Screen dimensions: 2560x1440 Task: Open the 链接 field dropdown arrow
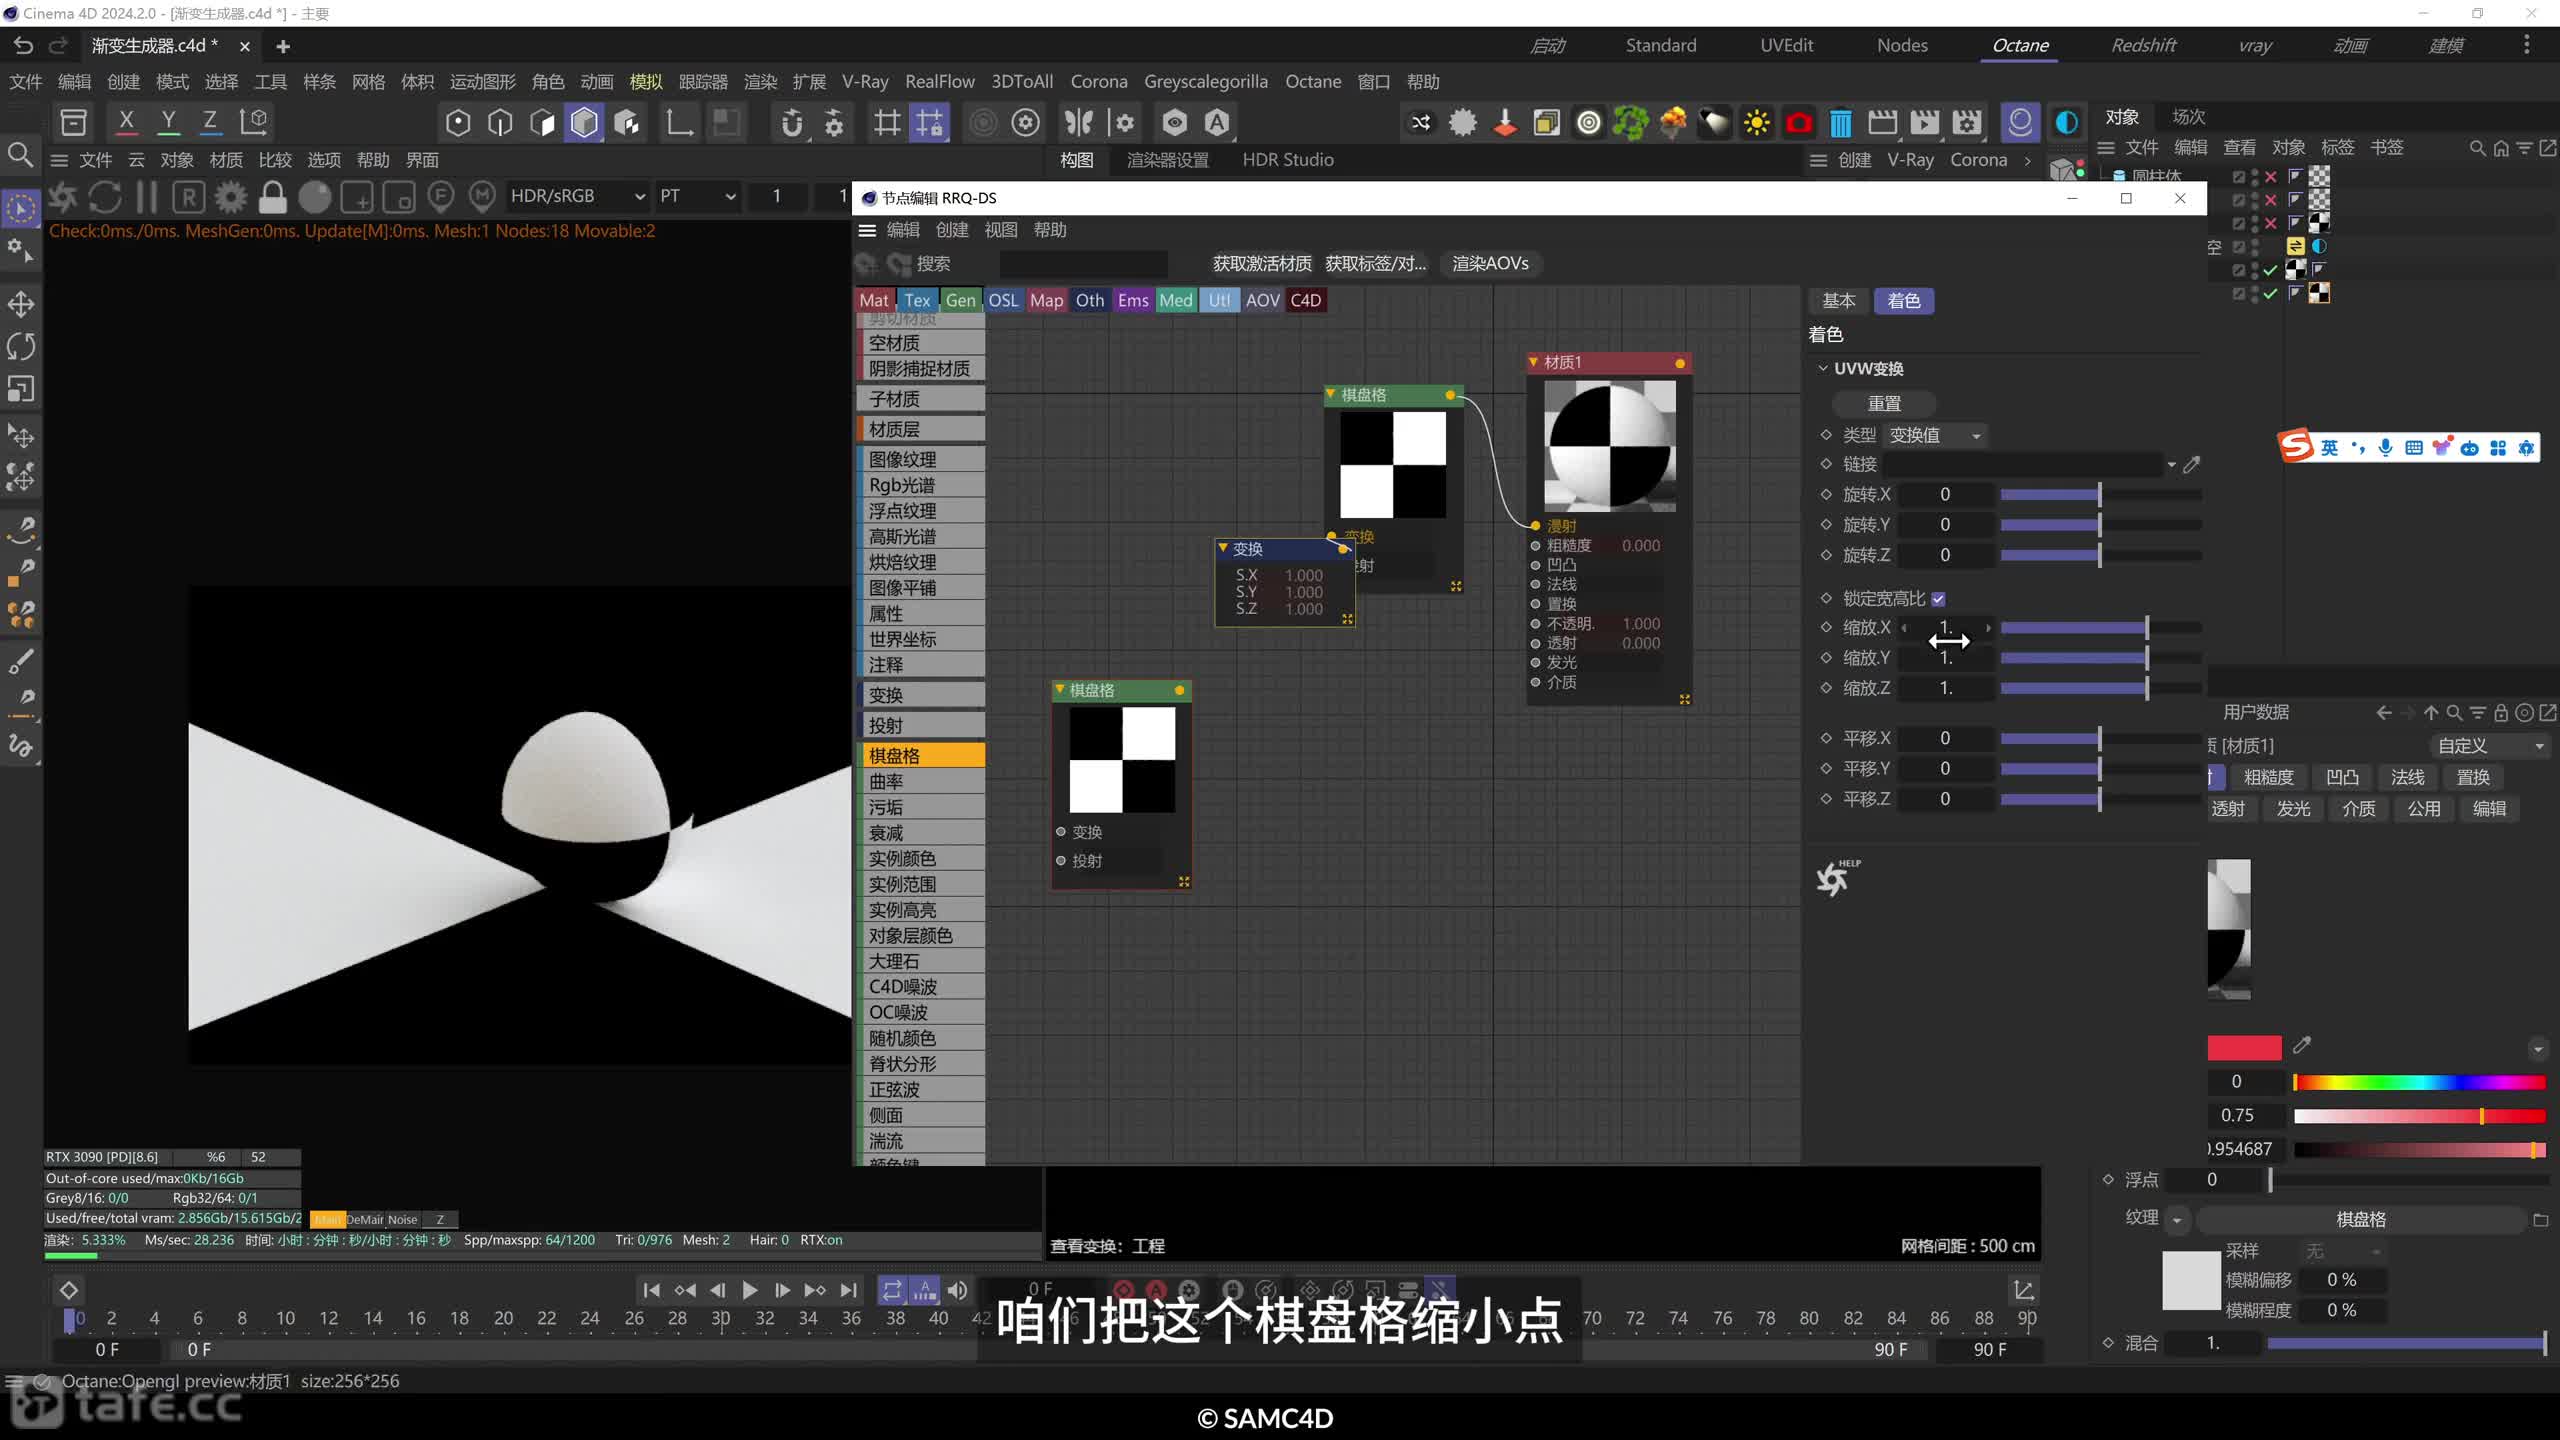tap(2171, 465)
